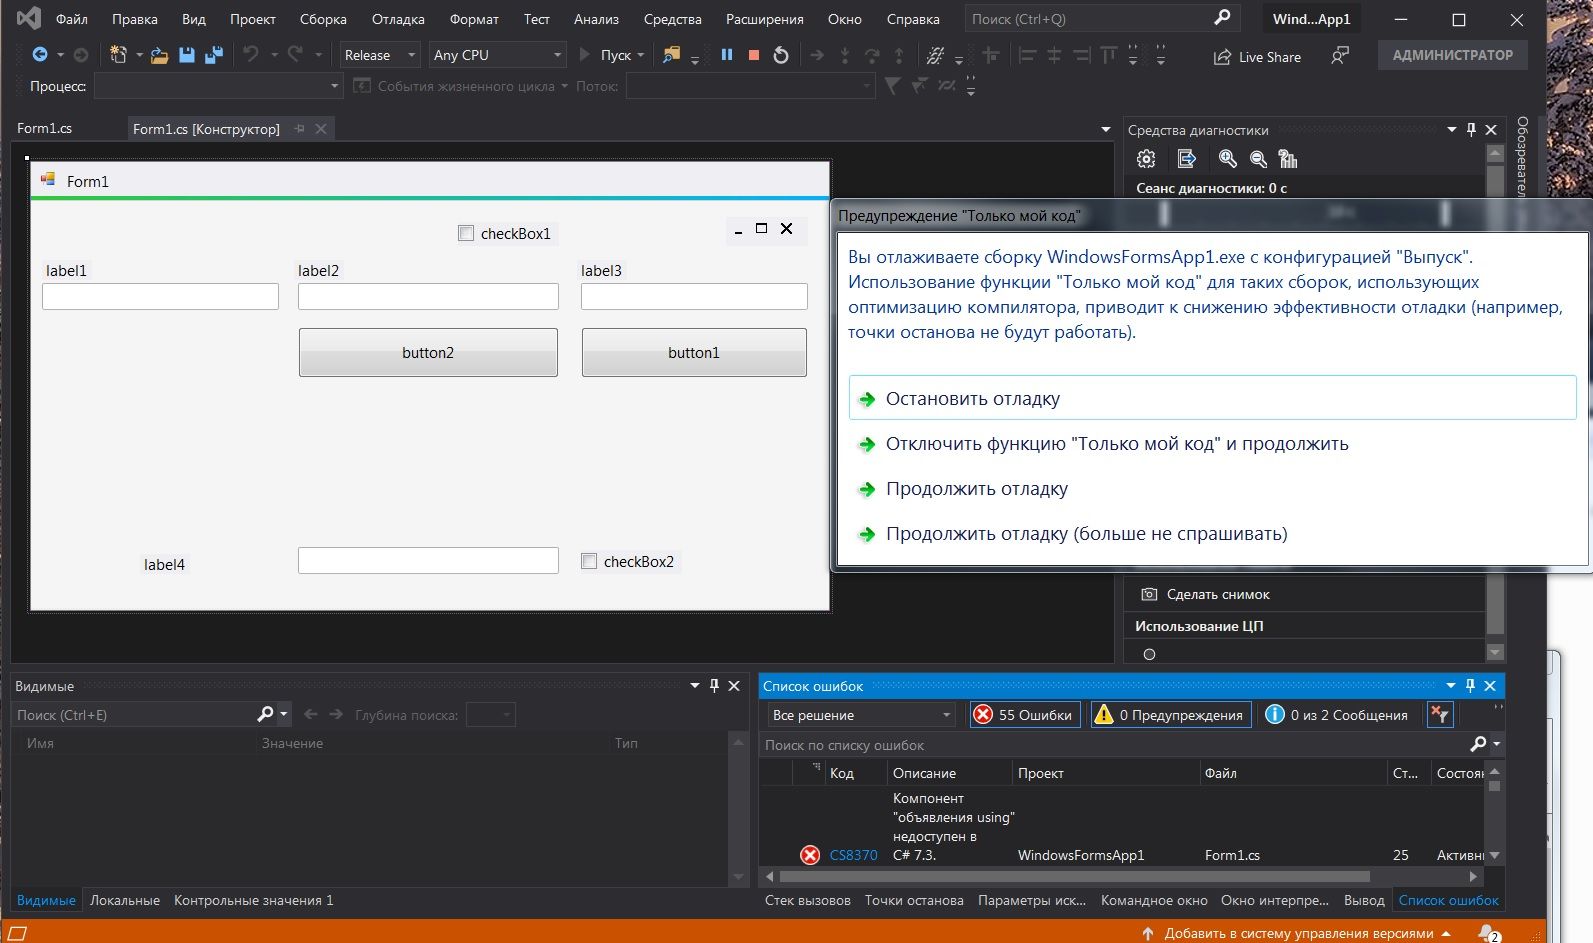Viewport: 1593px width, 943px height.
Task: Open the Отладка menu
Action: click(398, 19)
